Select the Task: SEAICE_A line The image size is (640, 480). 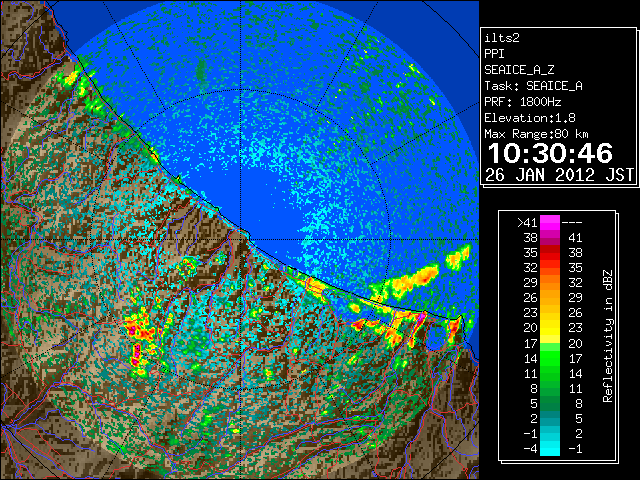533,86
